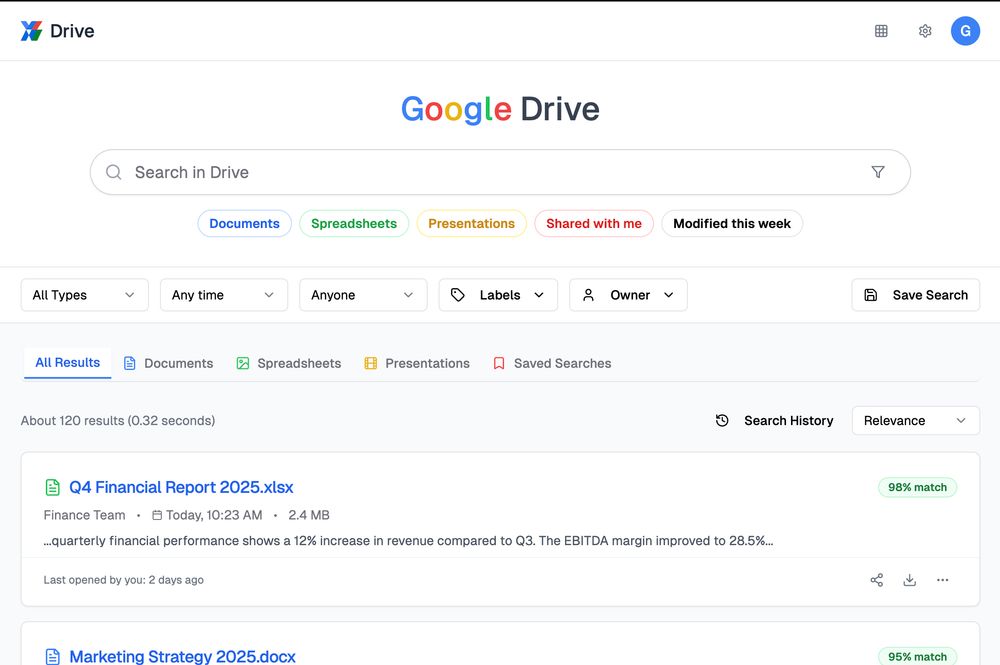Click the magnifier icon in search bar
The height and width of the screenshot is (665, 1000).
tap(114, 172)
